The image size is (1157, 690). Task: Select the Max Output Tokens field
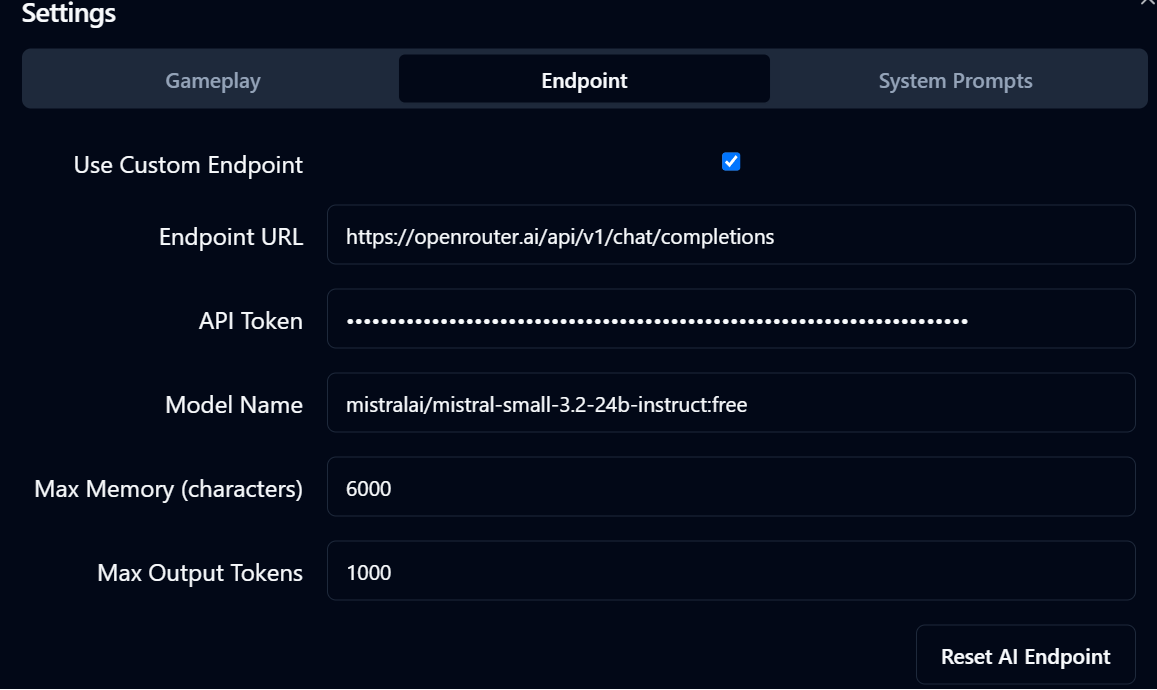point(731,573)
